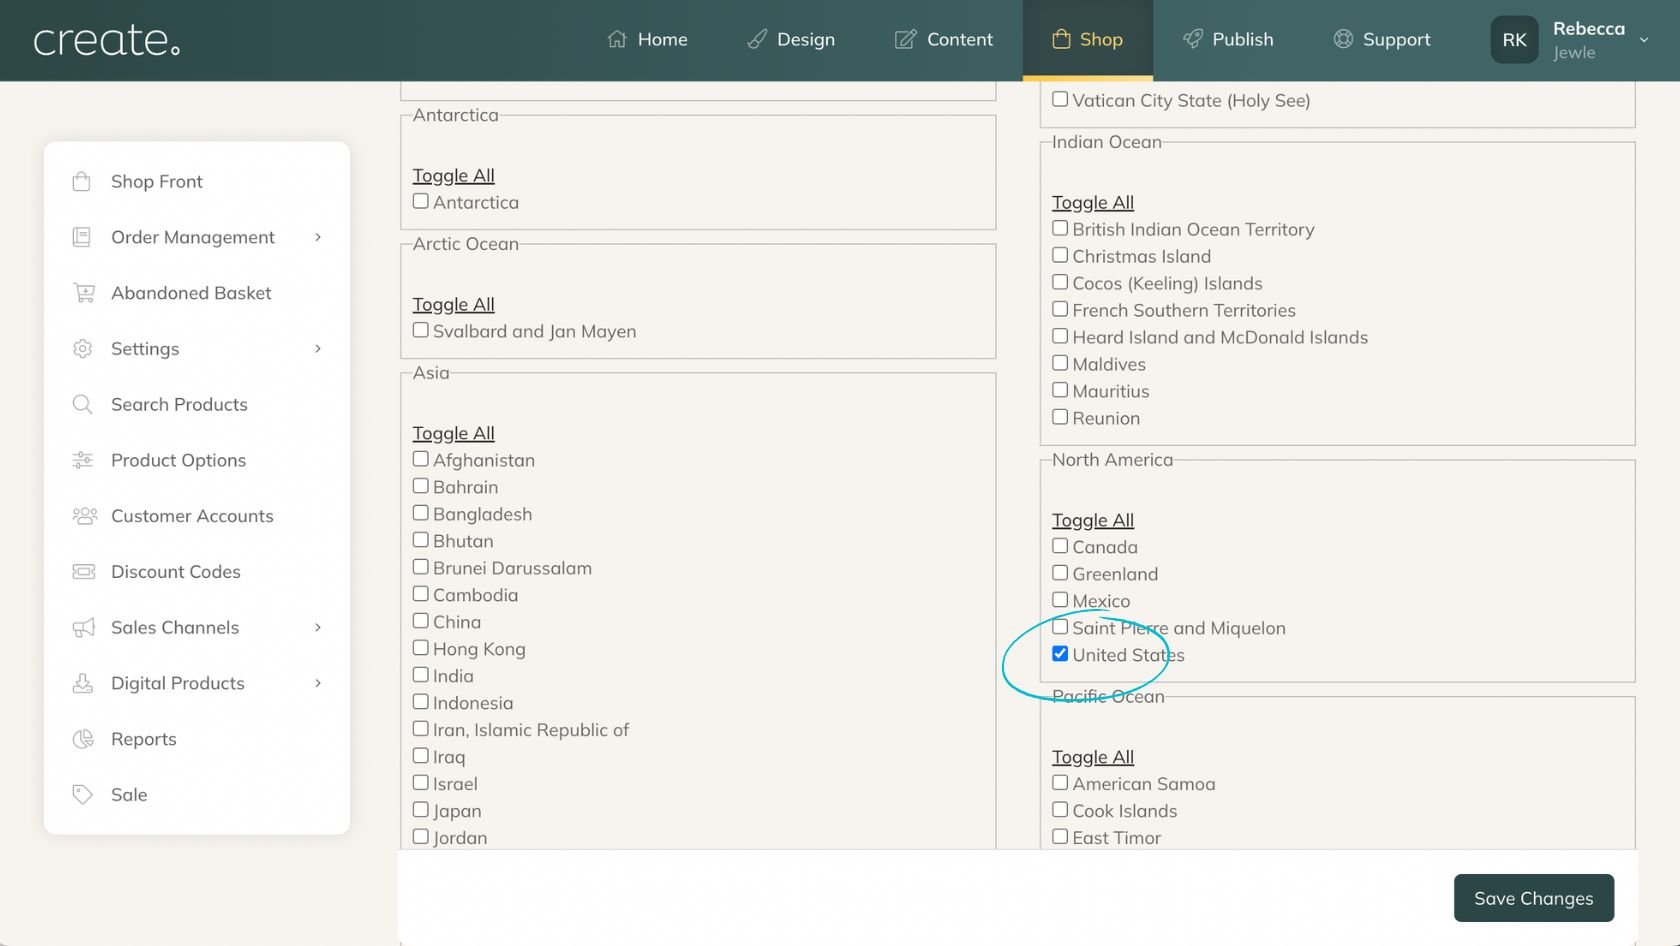Screen dimensions: 1680x946
Task: Click the Search Products magnifier icon
Action: [x=82, y=404]
